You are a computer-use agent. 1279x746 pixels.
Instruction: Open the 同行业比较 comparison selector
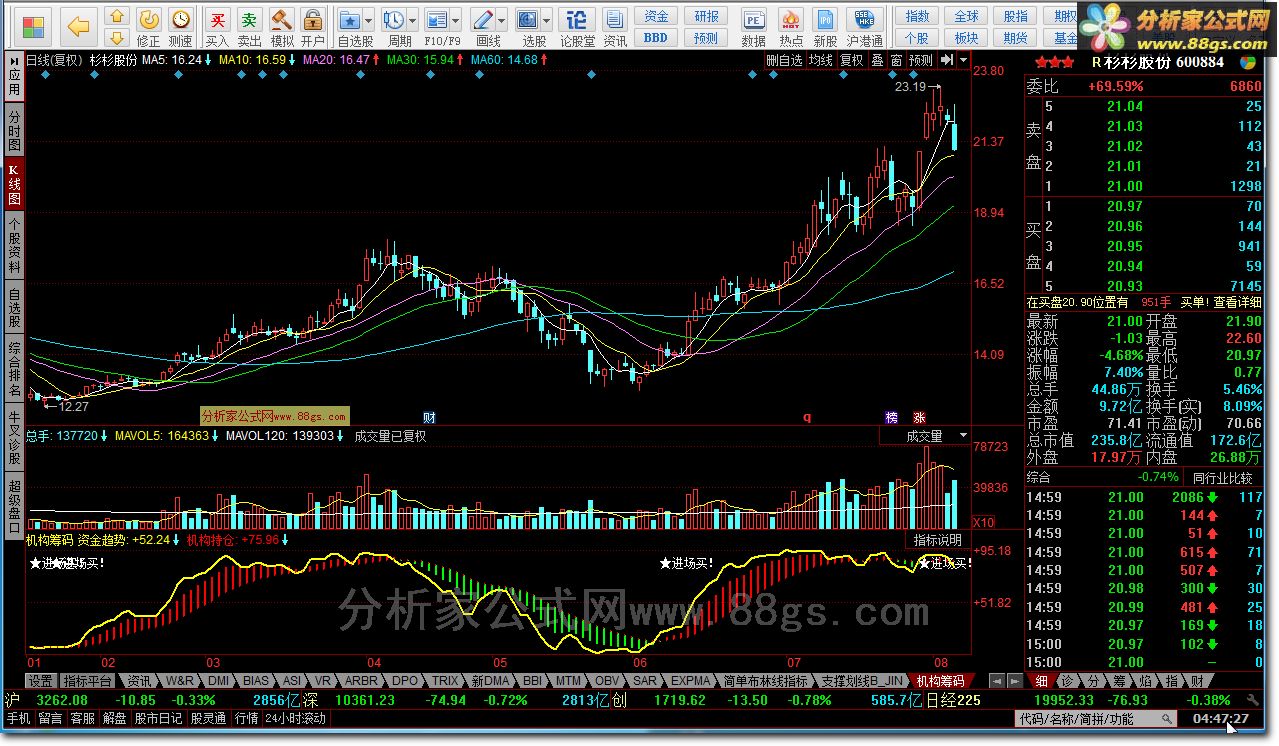click(x=1221, y=478)
